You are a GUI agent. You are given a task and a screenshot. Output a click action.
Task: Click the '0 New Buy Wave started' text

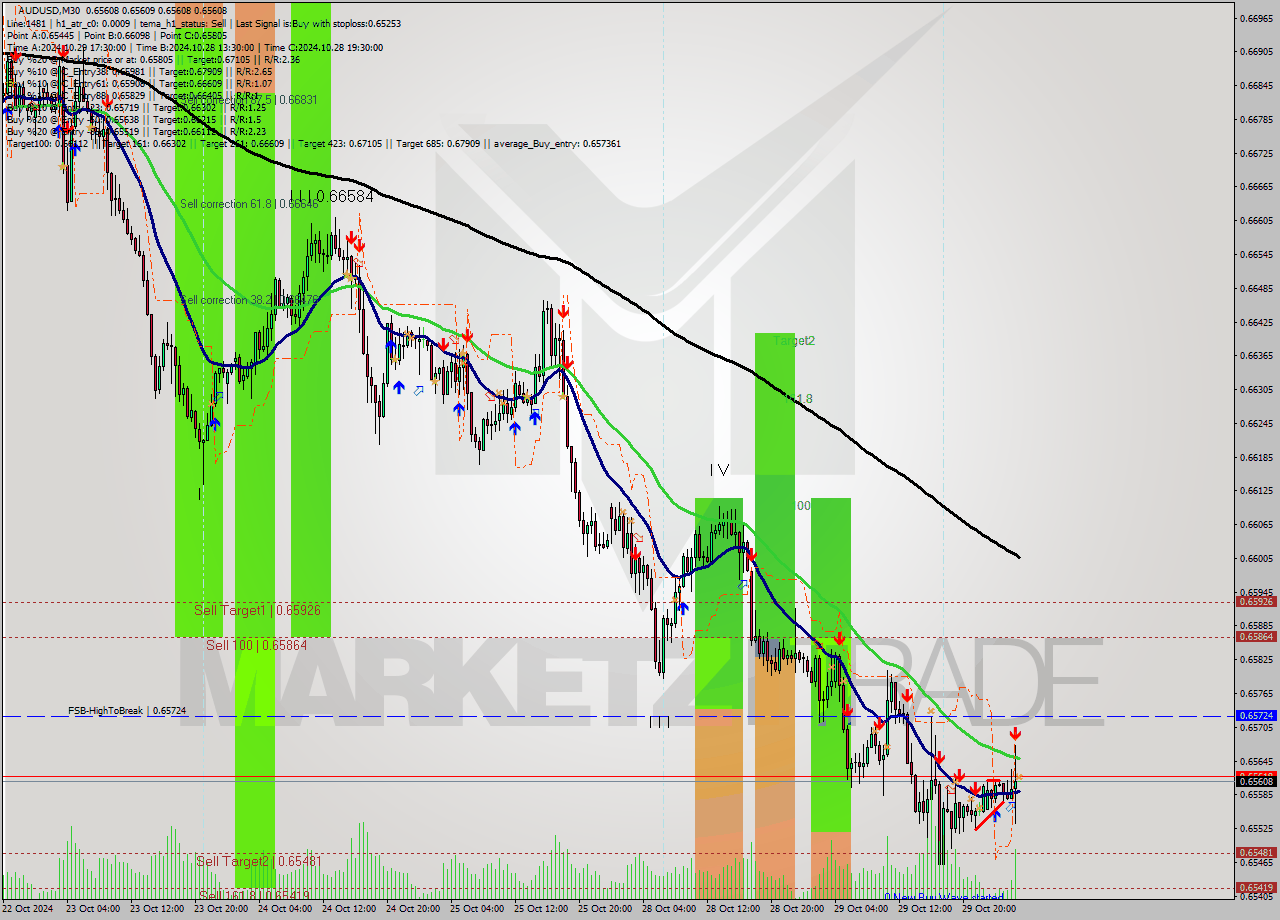[943, 897]
